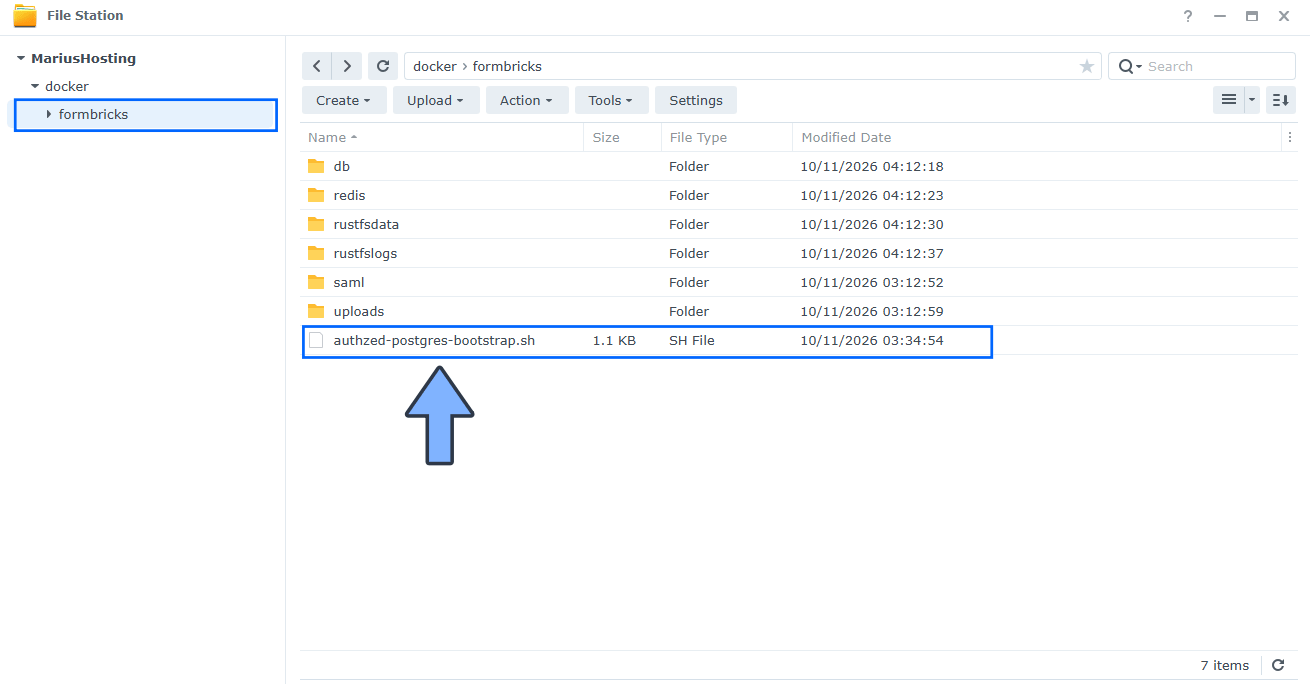Click the saml folder icon
This screenshot has width=1310, height=684.
pos(316,282)
